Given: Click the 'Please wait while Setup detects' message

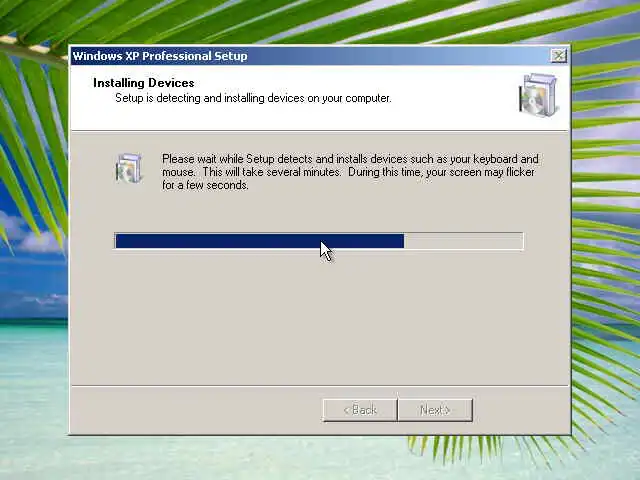Looking at the screenshot, I should (x=350, y=172).
